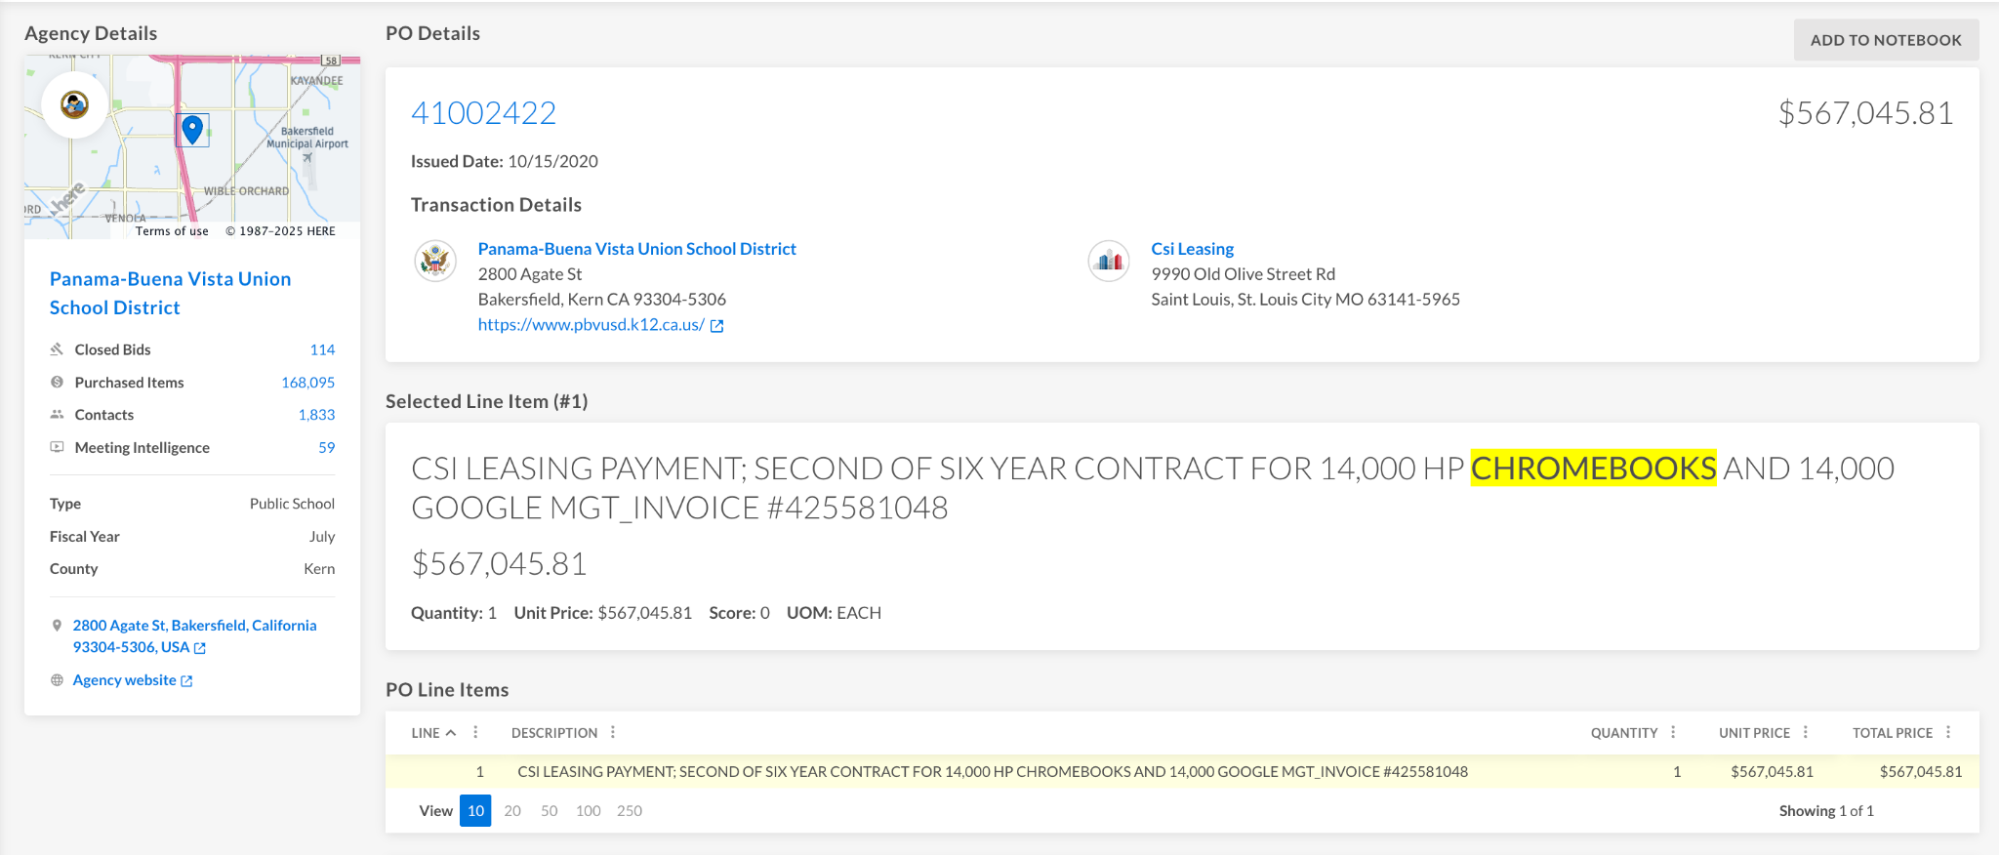This screenshot has width=1999, height=856.
Task: Select 100 rows per page option
Action: tap(588, 811)
